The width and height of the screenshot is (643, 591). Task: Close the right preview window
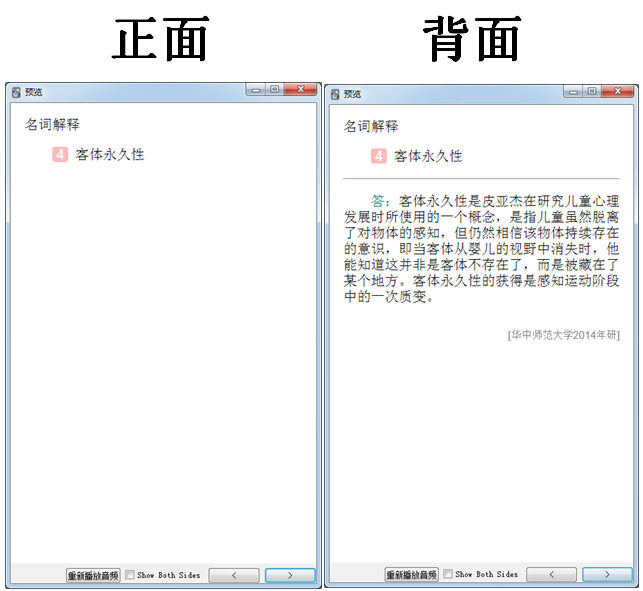pyautogui.click(x=618, y=91)
